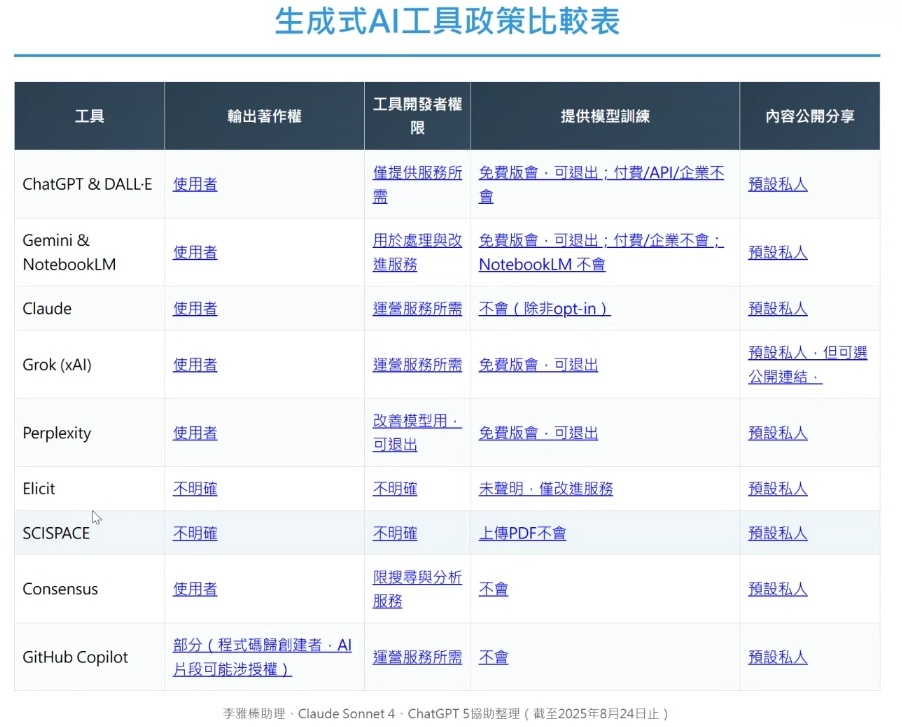Open Consensus row 使用者 link
Image resolution: width=902 pixels, height=727 pixels.
(x=195, y=590)
